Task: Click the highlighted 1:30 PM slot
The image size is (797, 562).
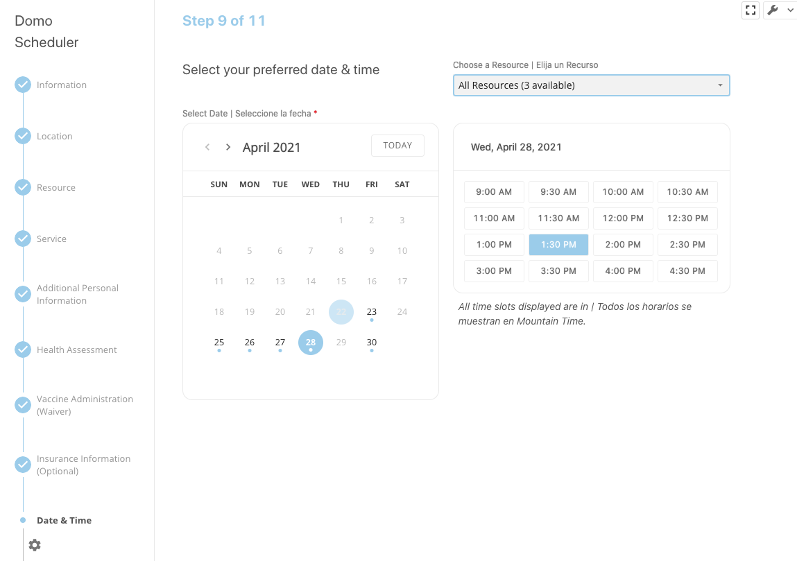Action: 559,245
